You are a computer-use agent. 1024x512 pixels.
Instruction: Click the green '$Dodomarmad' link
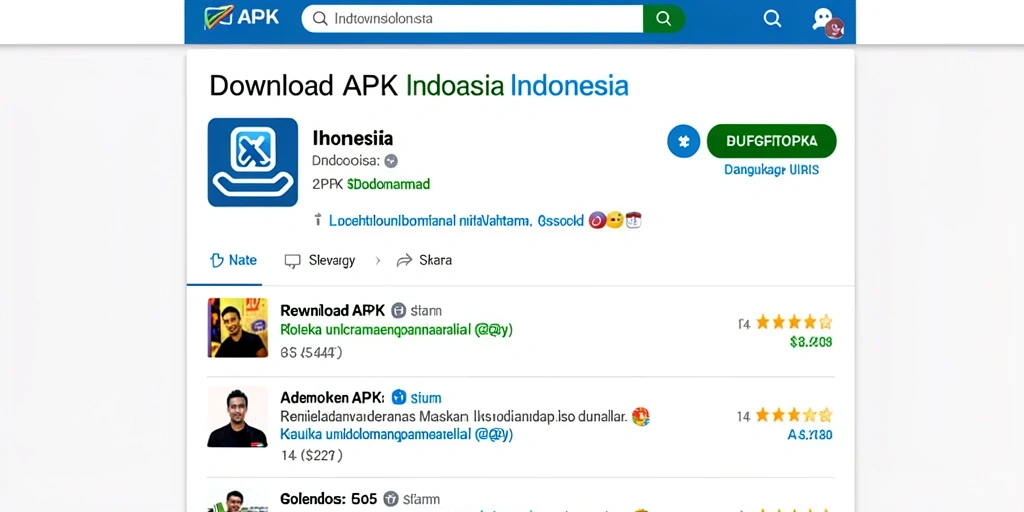tap(389, 184)
